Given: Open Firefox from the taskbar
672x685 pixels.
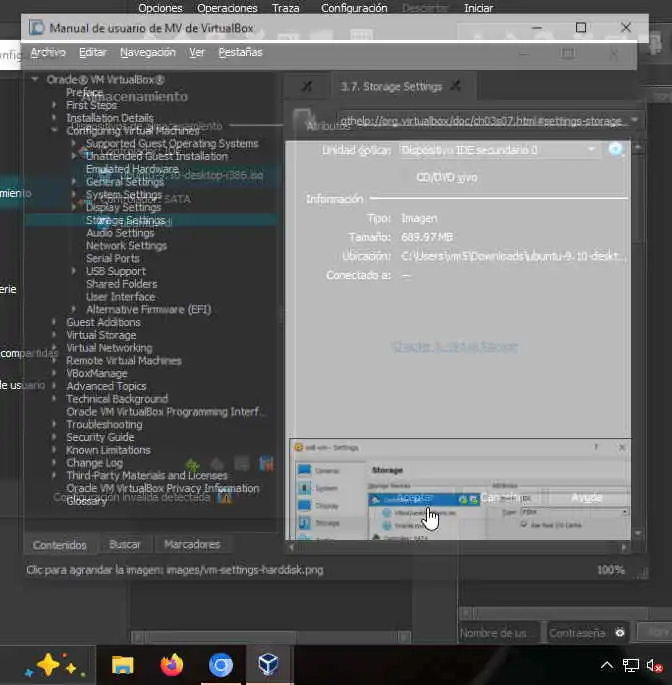Looking at the screenshot, I should point(172,665).
